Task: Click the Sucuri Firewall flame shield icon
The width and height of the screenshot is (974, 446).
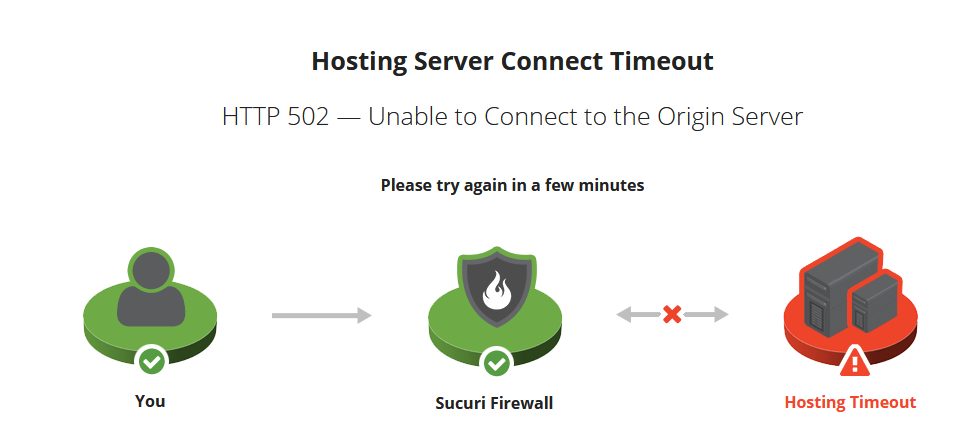Action: (x=496, y=286)
